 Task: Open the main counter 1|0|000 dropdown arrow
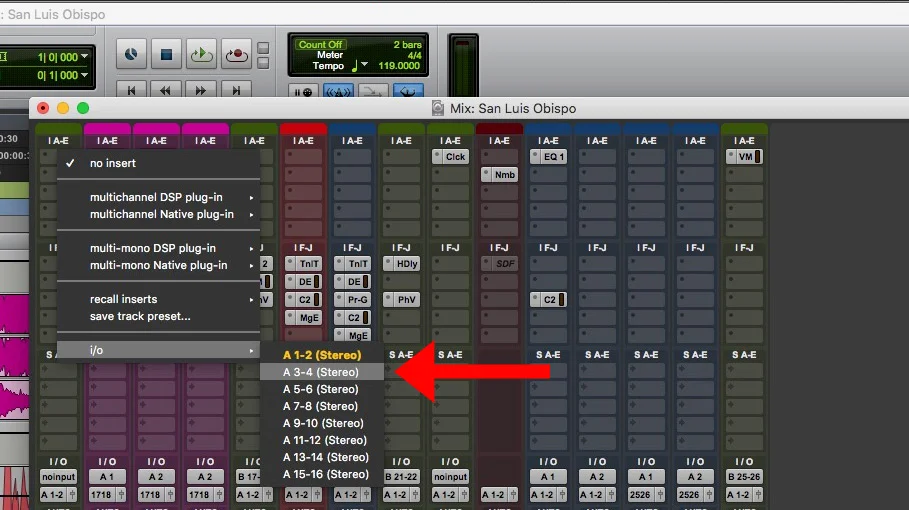(x=85, y=57)
